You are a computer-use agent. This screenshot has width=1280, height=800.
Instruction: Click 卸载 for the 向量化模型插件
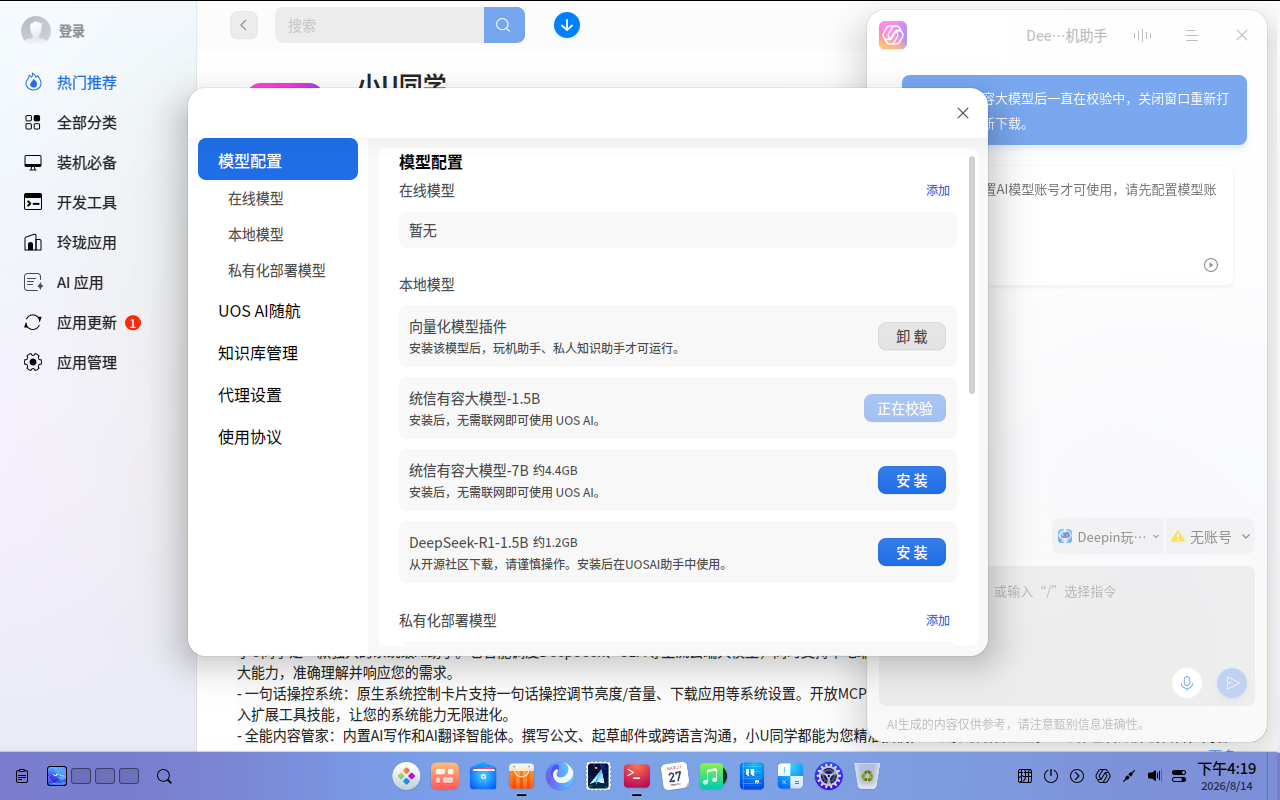(912, 336)
